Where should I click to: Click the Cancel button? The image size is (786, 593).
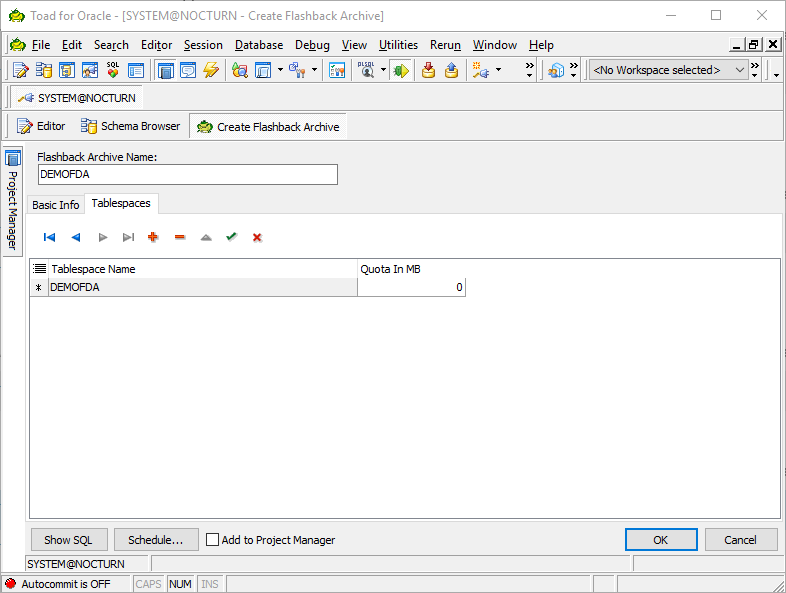[740, 539]
